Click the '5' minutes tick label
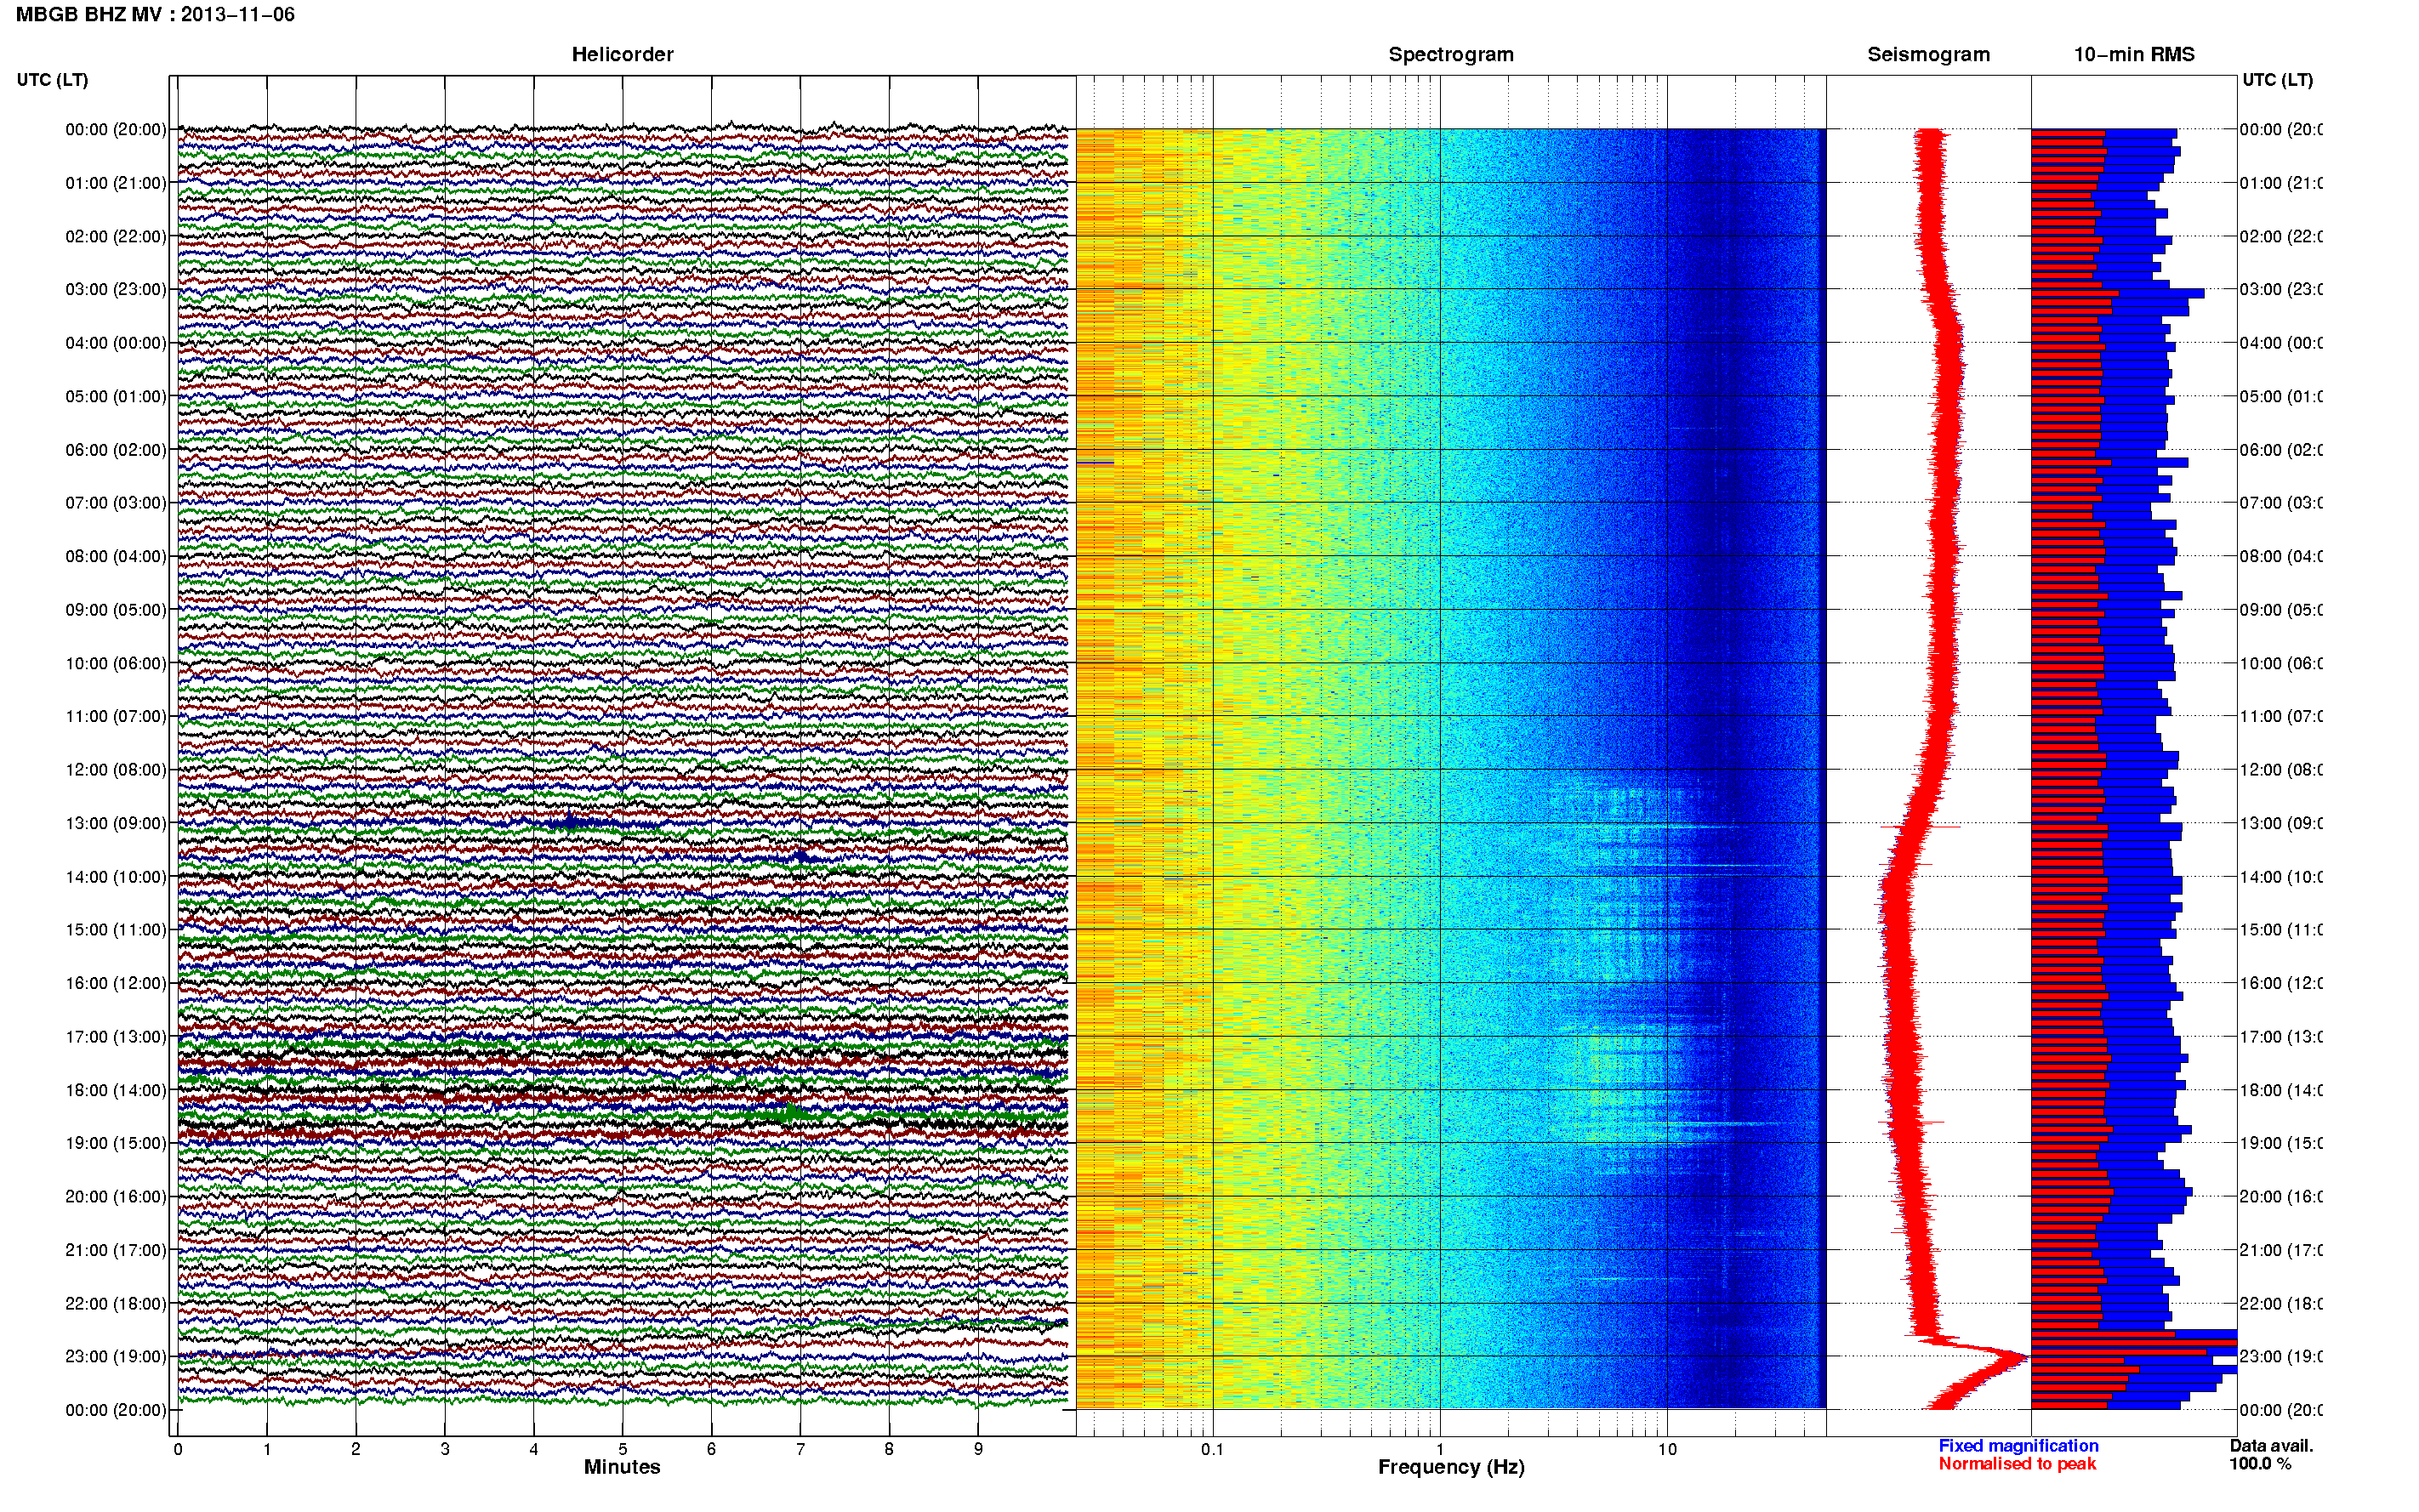 click(x=622, y=1449)
